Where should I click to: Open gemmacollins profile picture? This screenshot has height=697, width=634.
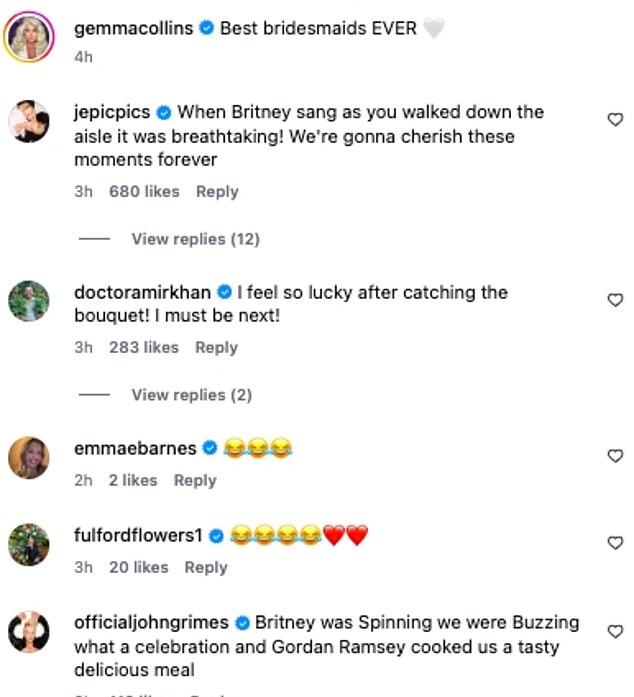tap(30, 38)
